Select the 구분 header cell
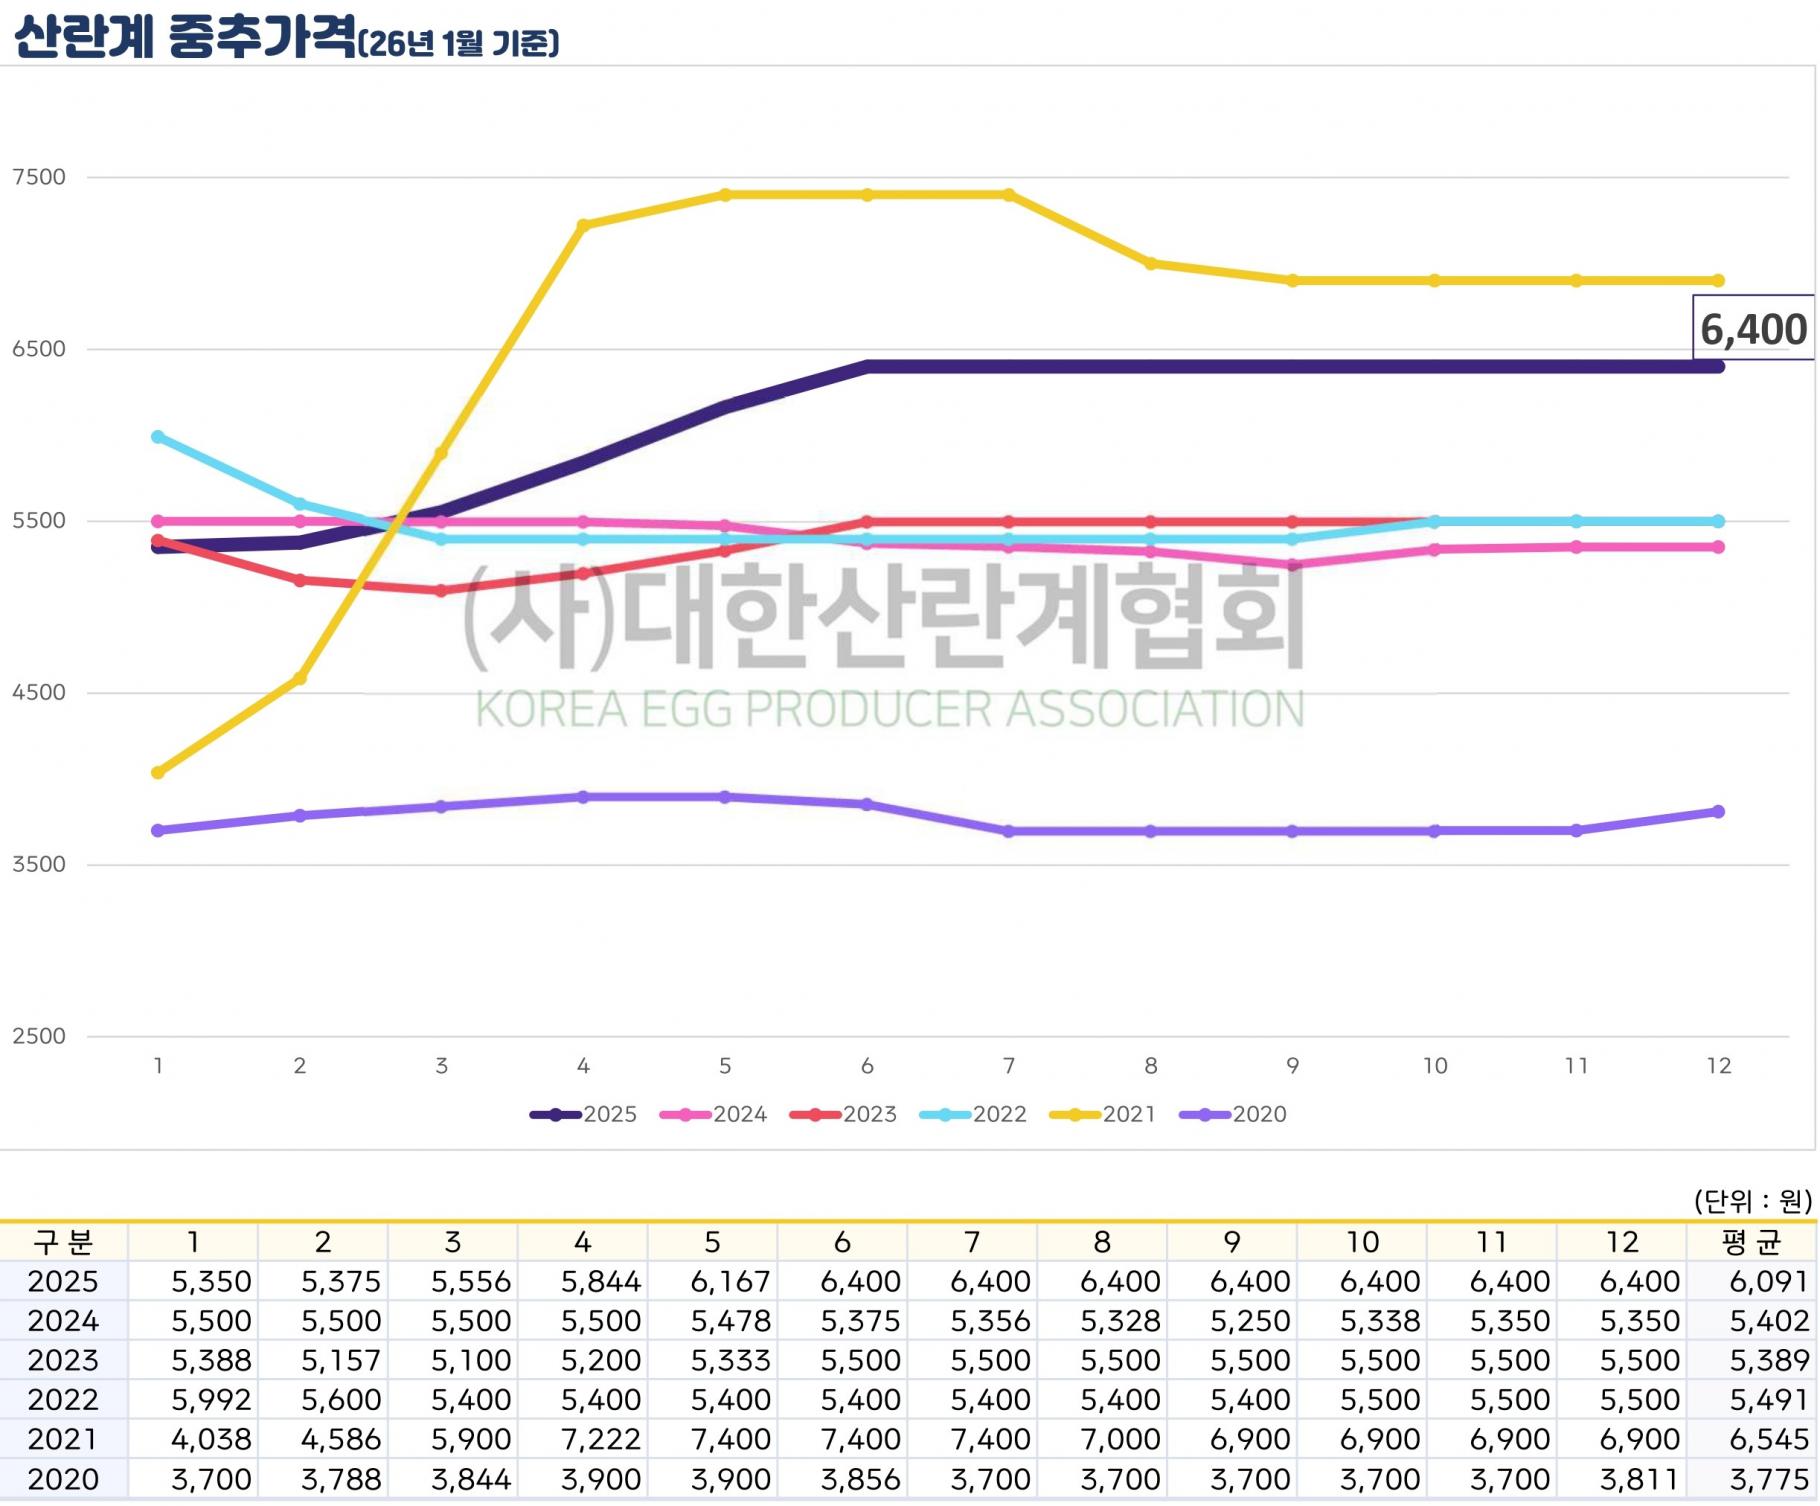 click(x=64, y=1242)
